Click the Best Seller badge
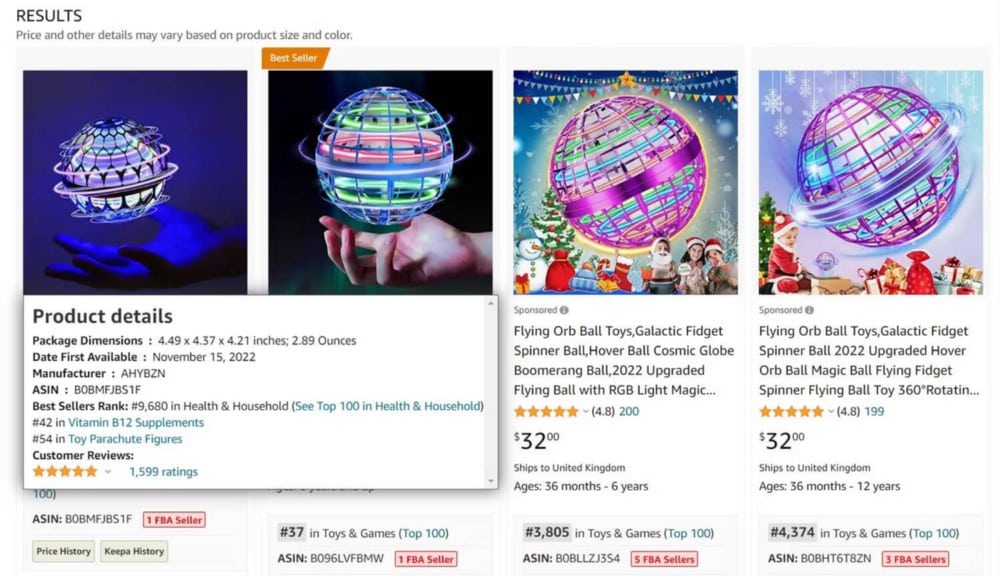Viewport: 1000px width, 576px height. 294,58
